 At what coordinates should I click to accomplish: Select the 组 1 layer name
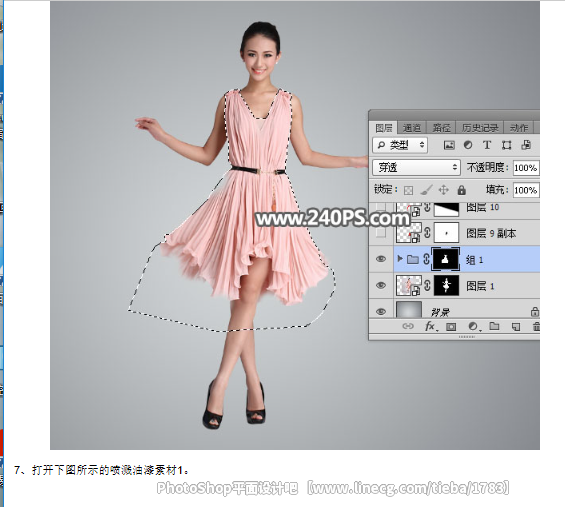475,260
